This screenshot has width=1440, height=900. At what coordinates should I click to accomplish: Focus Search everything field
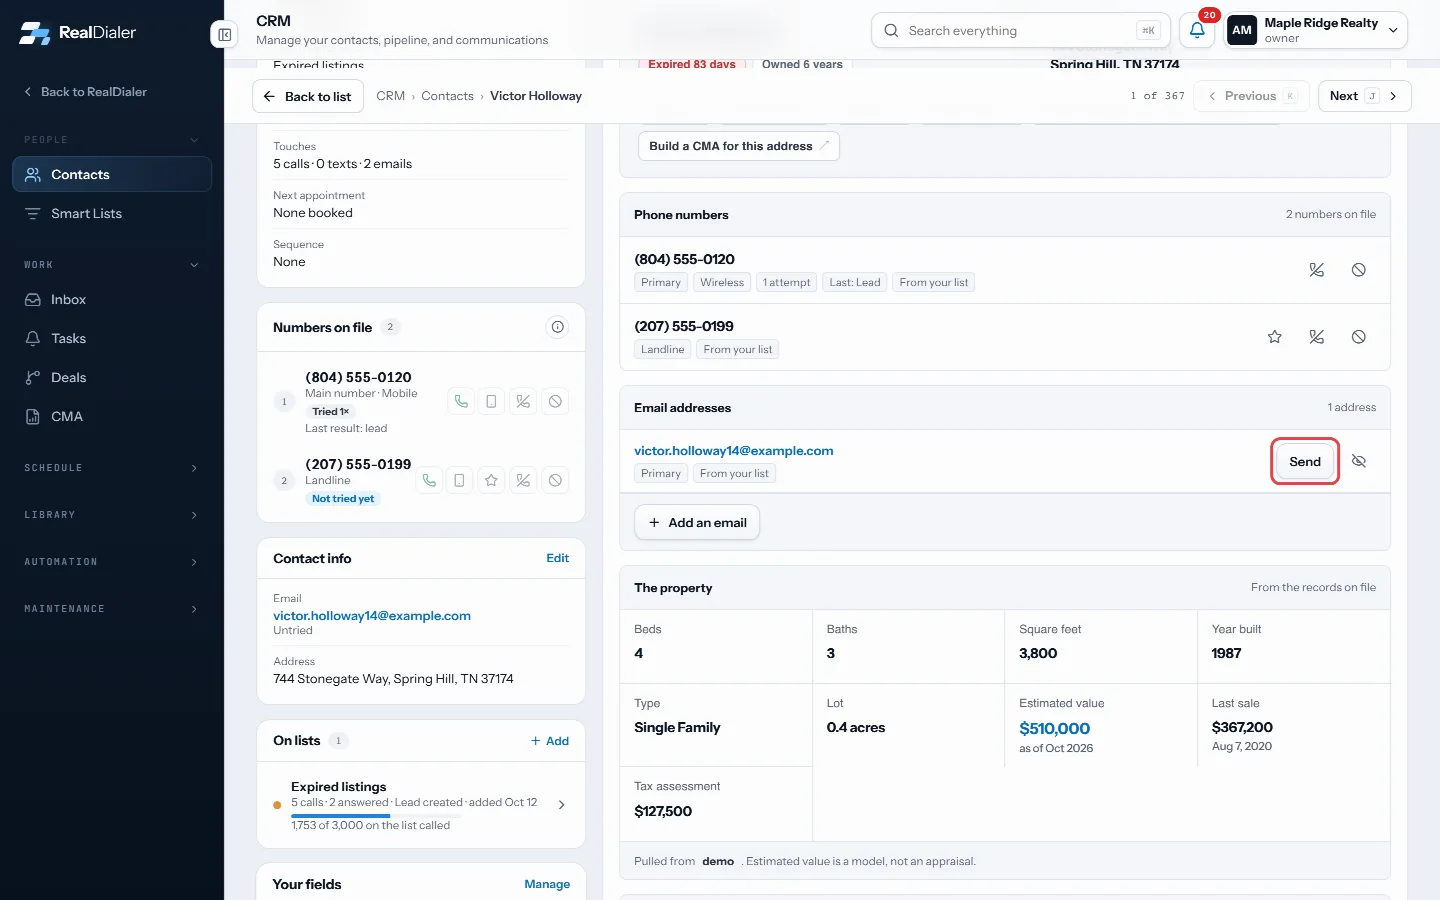point(1019,31)
